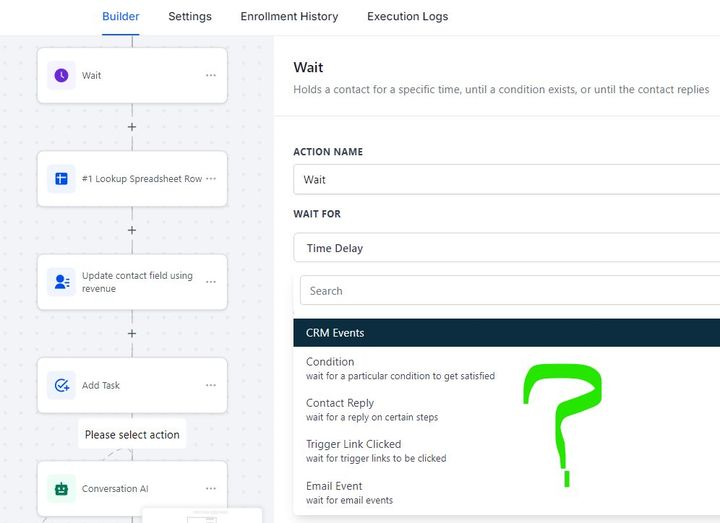Screen dimensions: 720x523
Task: Click the Add Task checkmark icon
Action: click(x=62, y=385)
